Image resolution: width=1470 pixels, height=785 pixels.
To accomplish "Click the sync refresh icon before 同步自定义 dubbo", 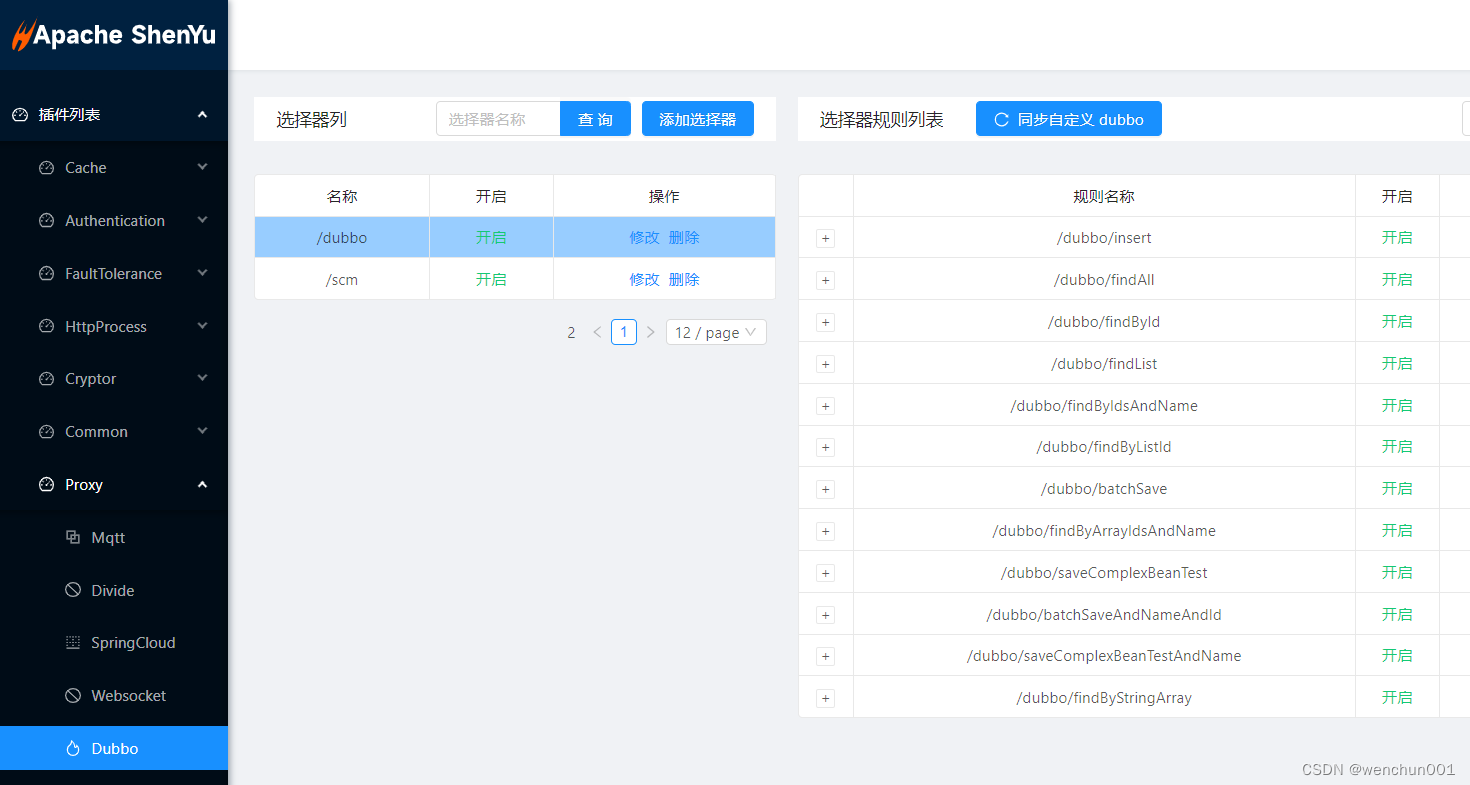I will pos(1001,119).
